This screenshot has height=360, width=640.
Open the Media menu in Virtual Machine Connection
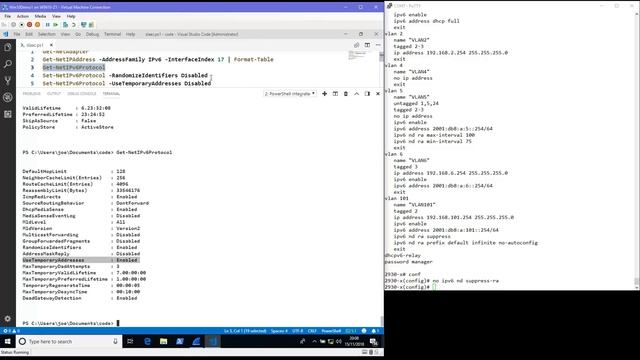tap(40, 16)
